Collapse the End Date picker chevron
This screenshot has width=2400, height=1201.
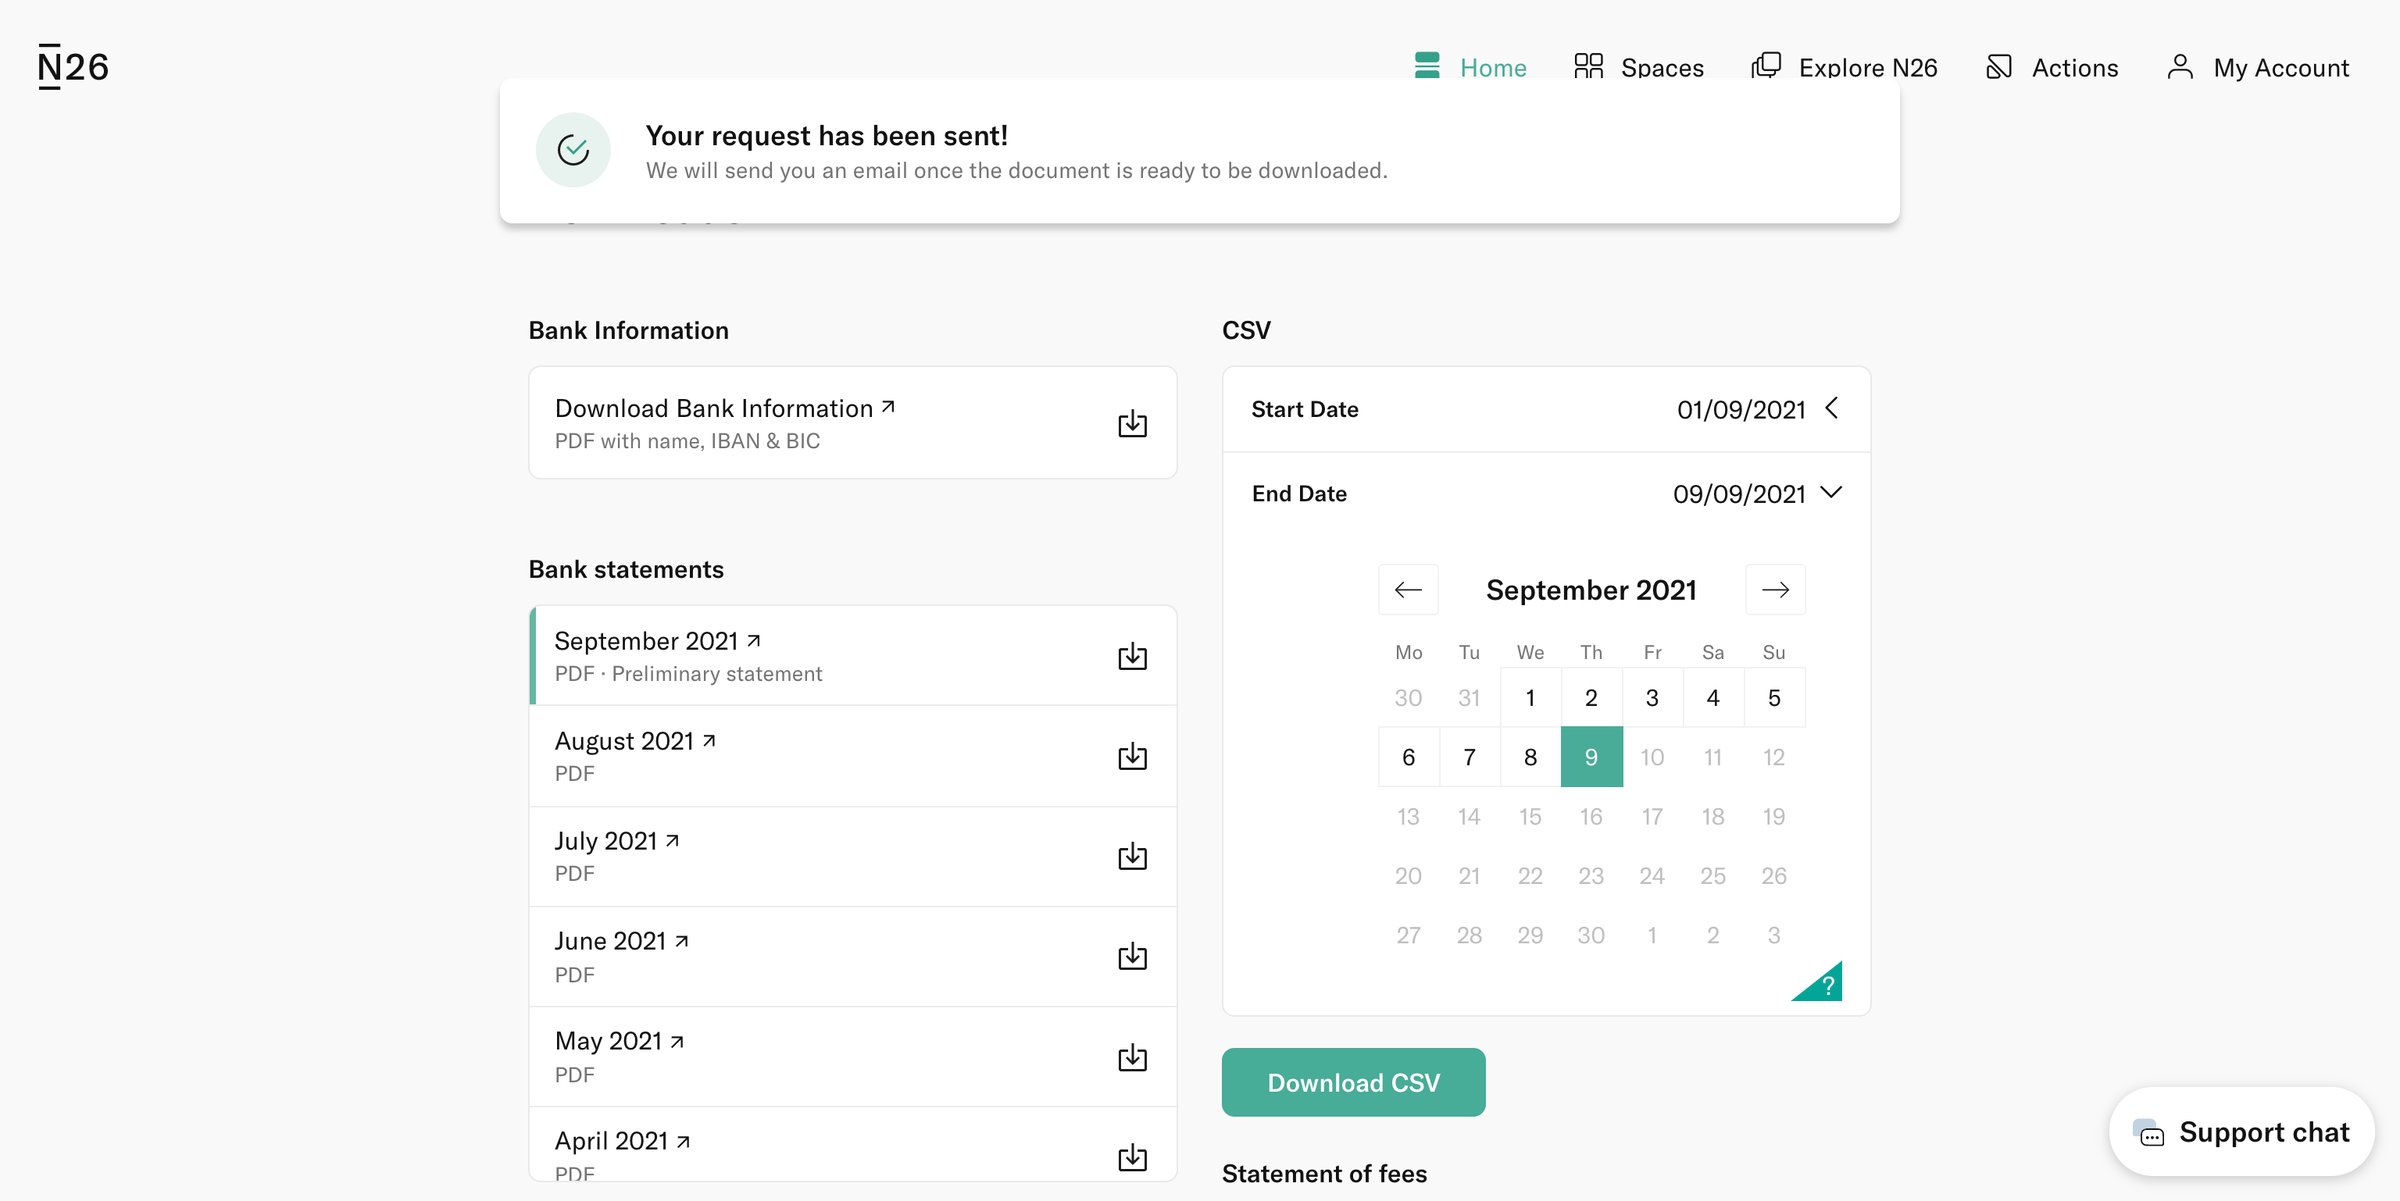point(1831,492)
